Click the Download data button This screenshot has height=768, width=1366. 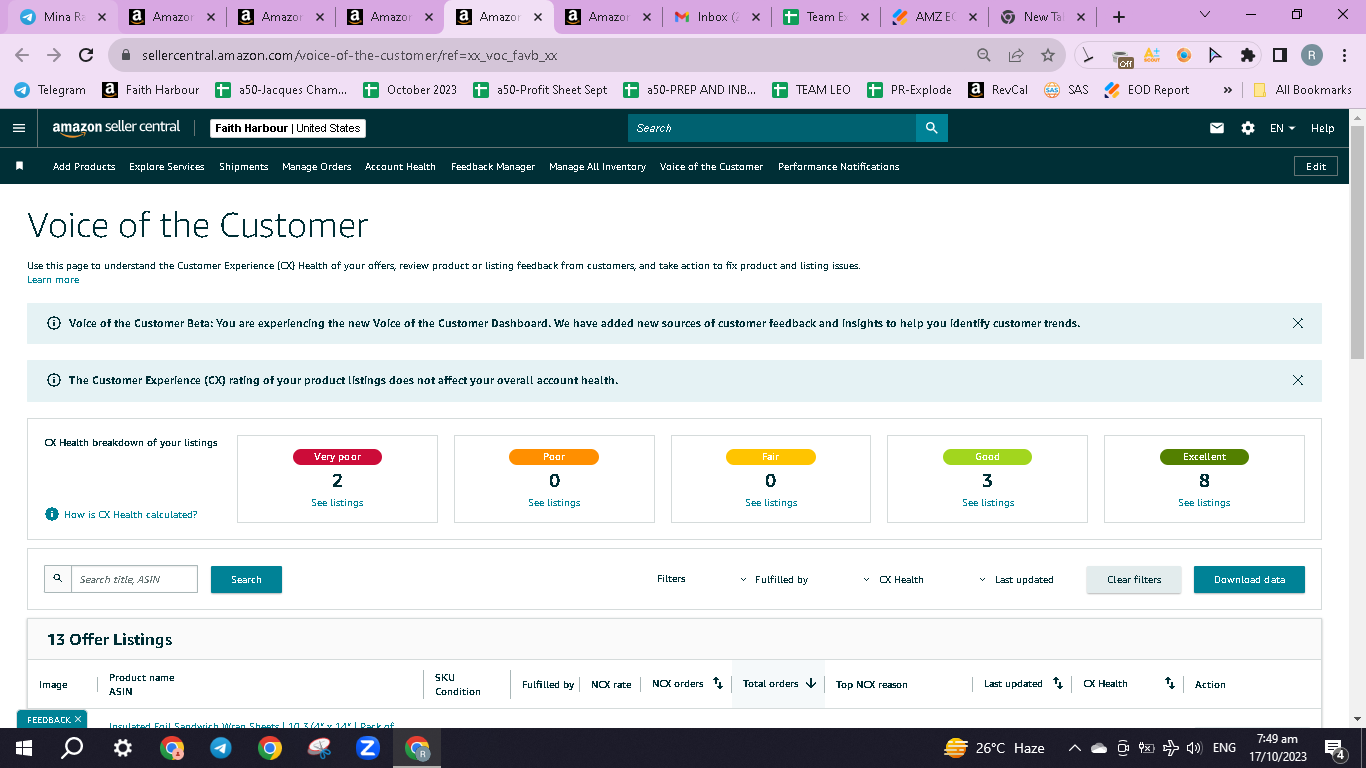click(x=1249, y=580)
